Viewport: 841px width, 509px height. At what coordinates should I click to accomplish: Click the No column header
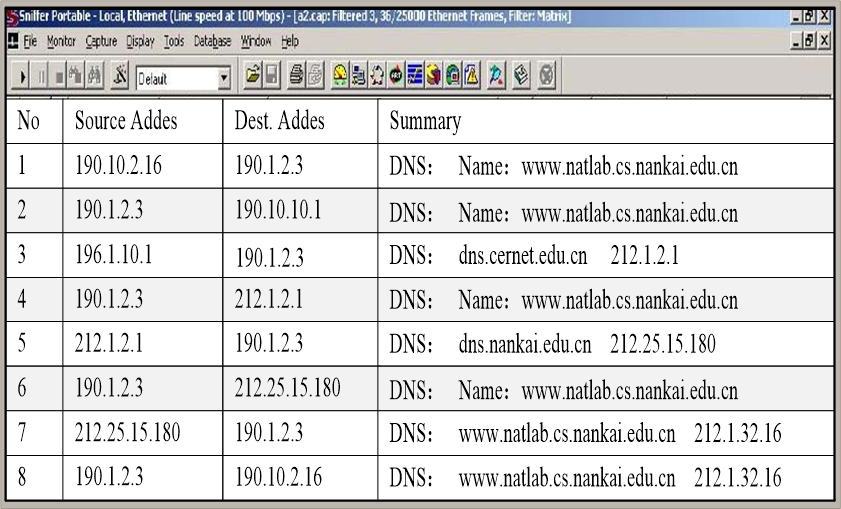(x=34, y=121)
